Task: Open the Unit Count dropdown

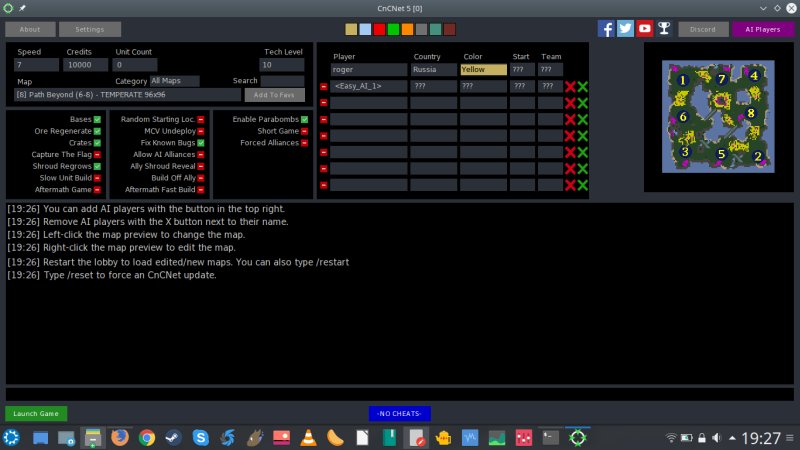Action: click(135, 65)
